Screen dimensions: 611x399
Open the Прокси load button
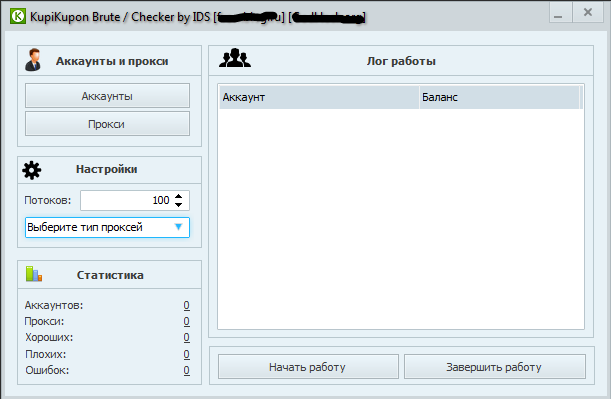108,124
